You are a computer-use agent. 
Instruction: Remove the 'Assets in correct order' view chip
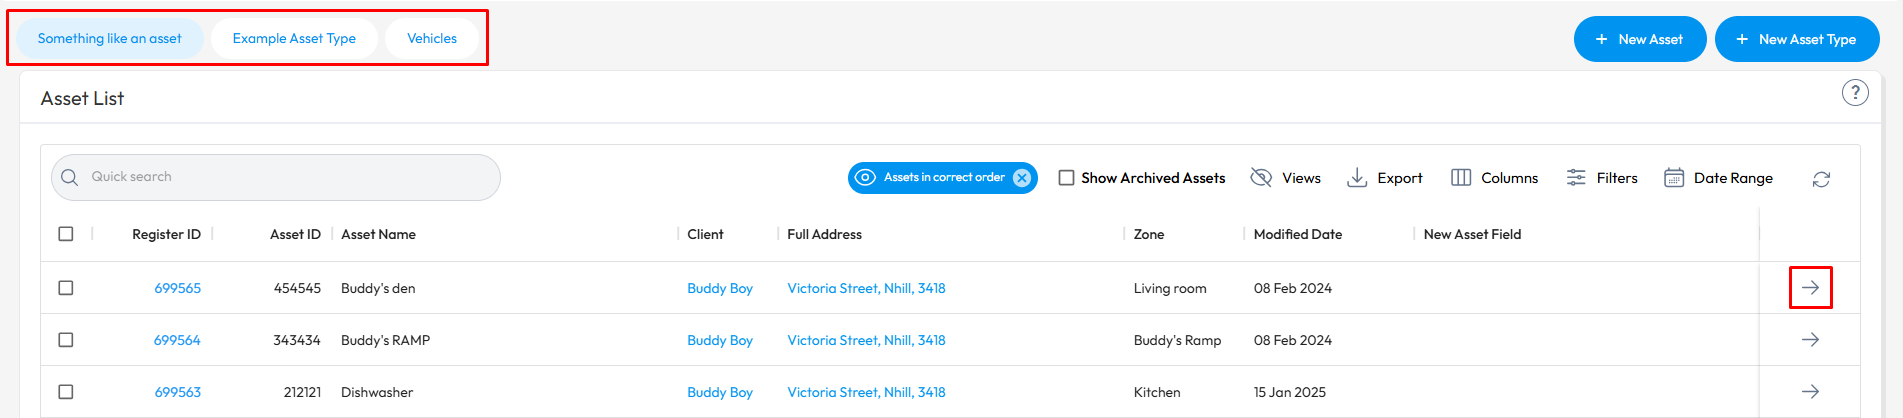tap(1022, 178)
